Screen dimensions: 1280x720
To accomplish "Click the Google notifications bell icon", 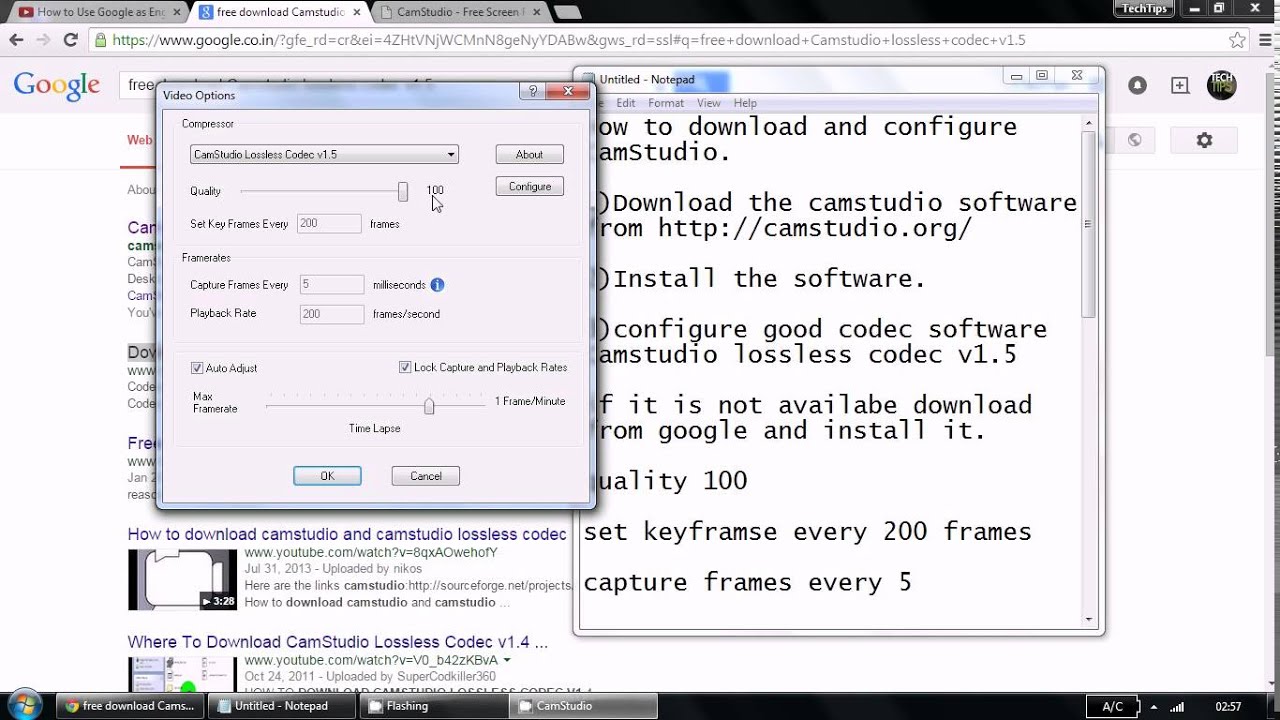I will pos(1137,85).
